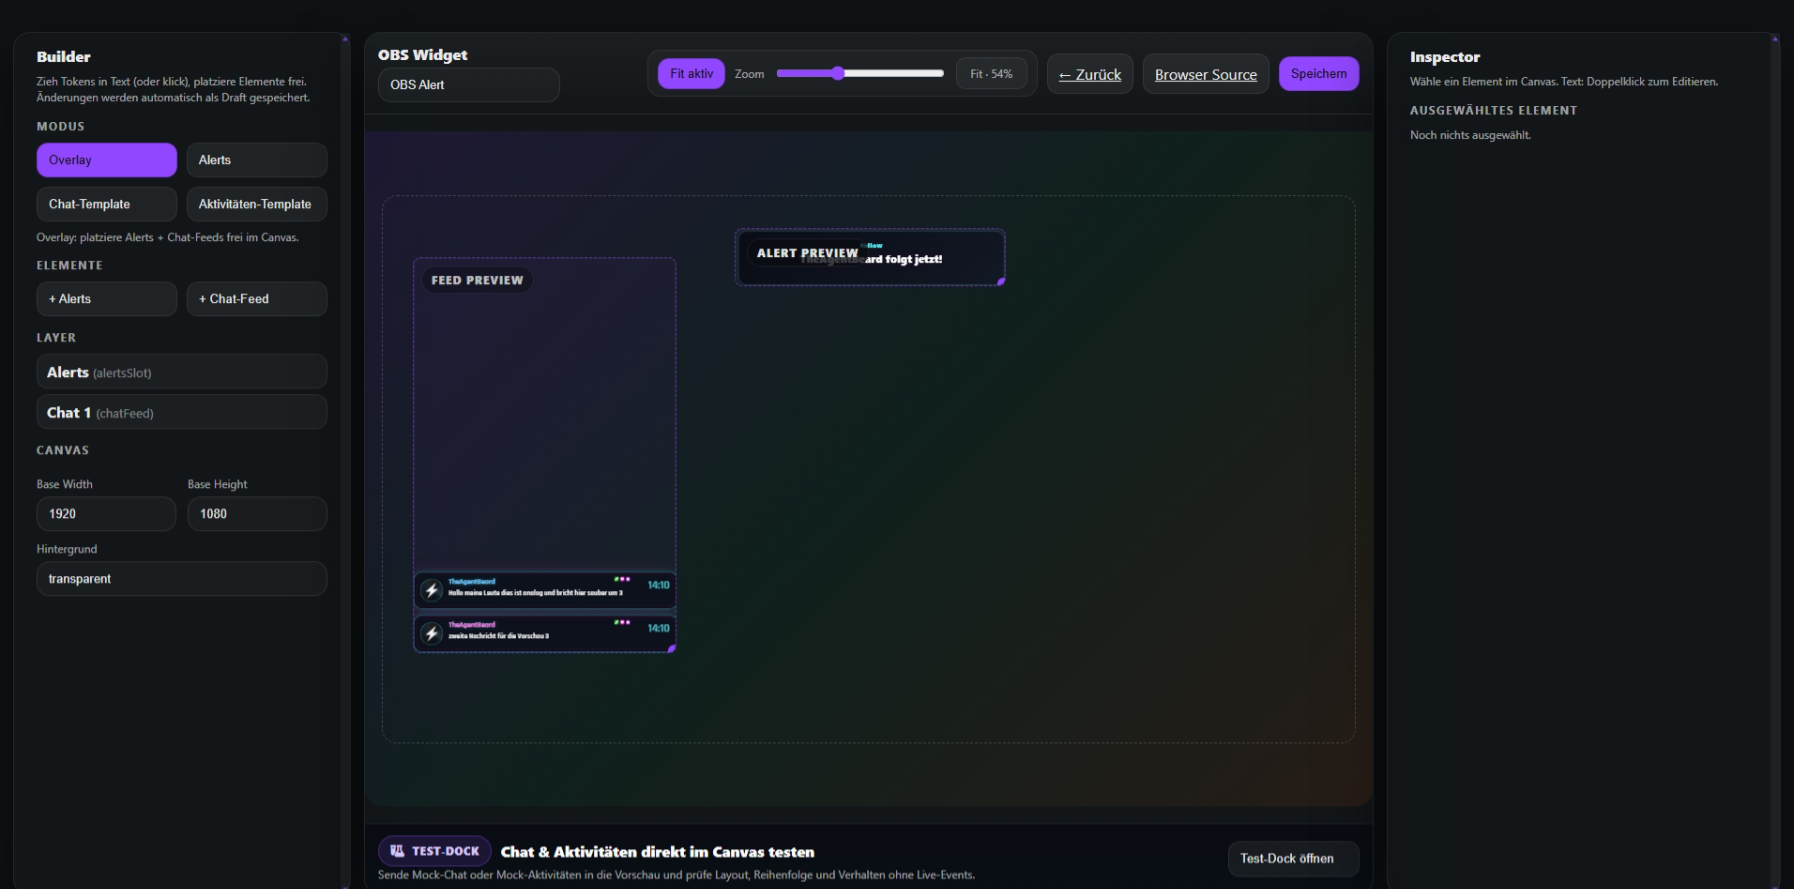
Task: Save with the Speichern button
Action: point(1319,74)
